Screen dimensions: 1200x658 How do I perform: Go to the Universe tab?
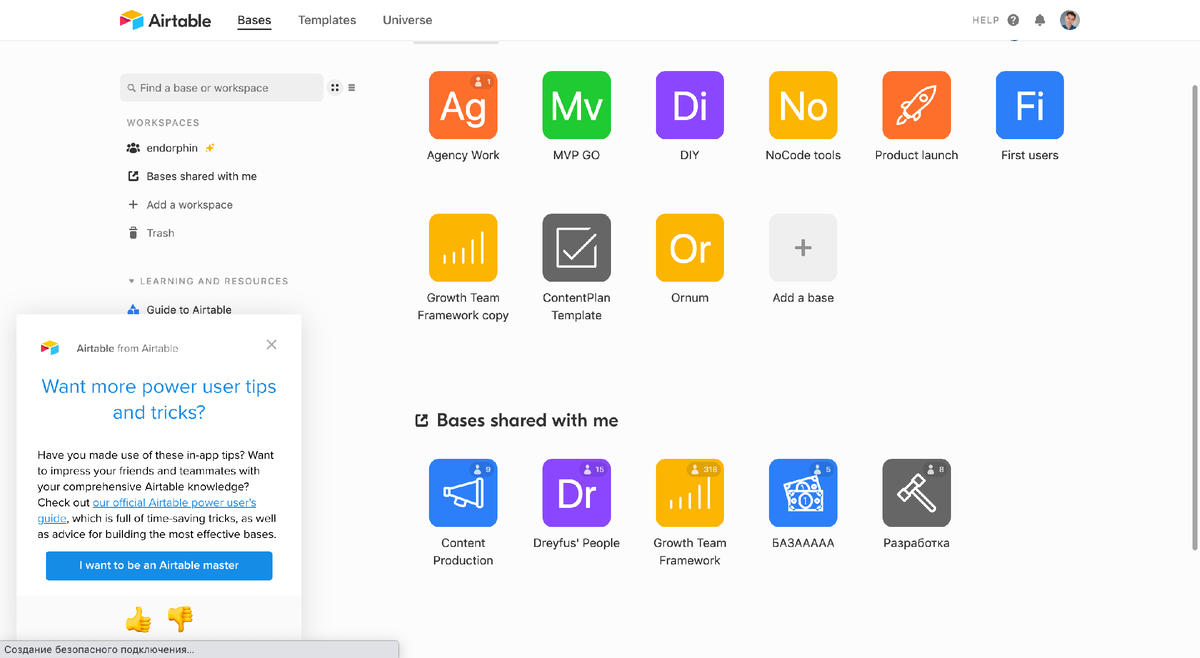click(x=407, y=20)
